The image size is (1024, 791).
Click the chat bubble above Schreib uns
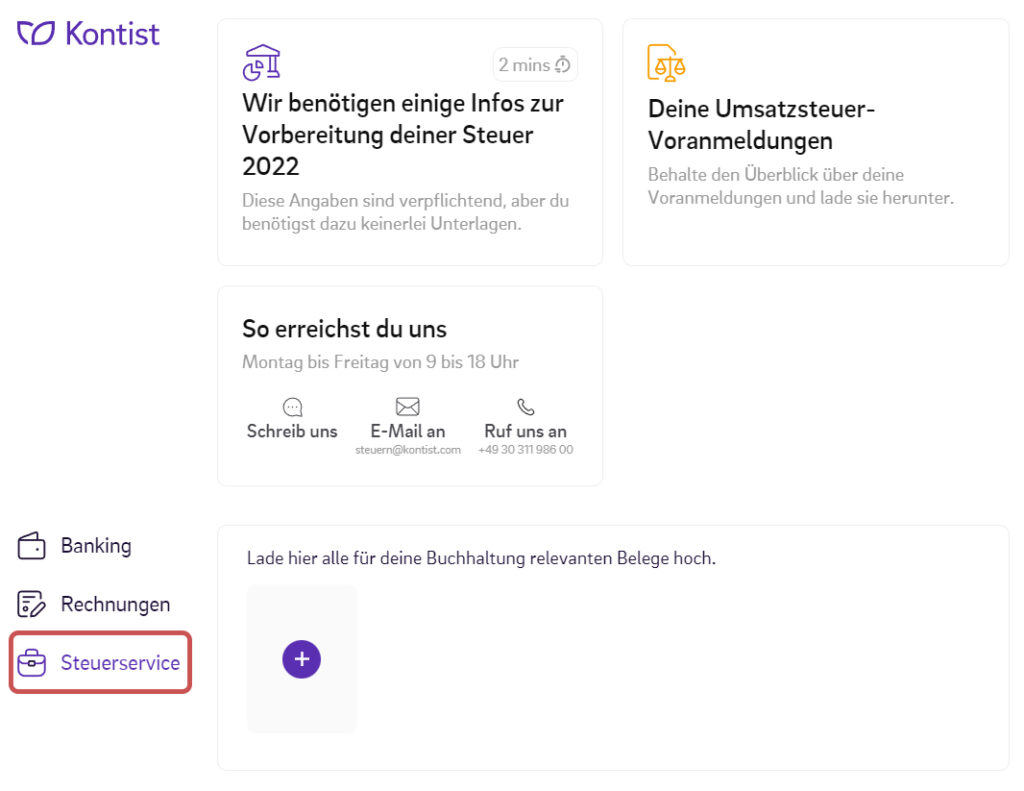click(291, 407)
